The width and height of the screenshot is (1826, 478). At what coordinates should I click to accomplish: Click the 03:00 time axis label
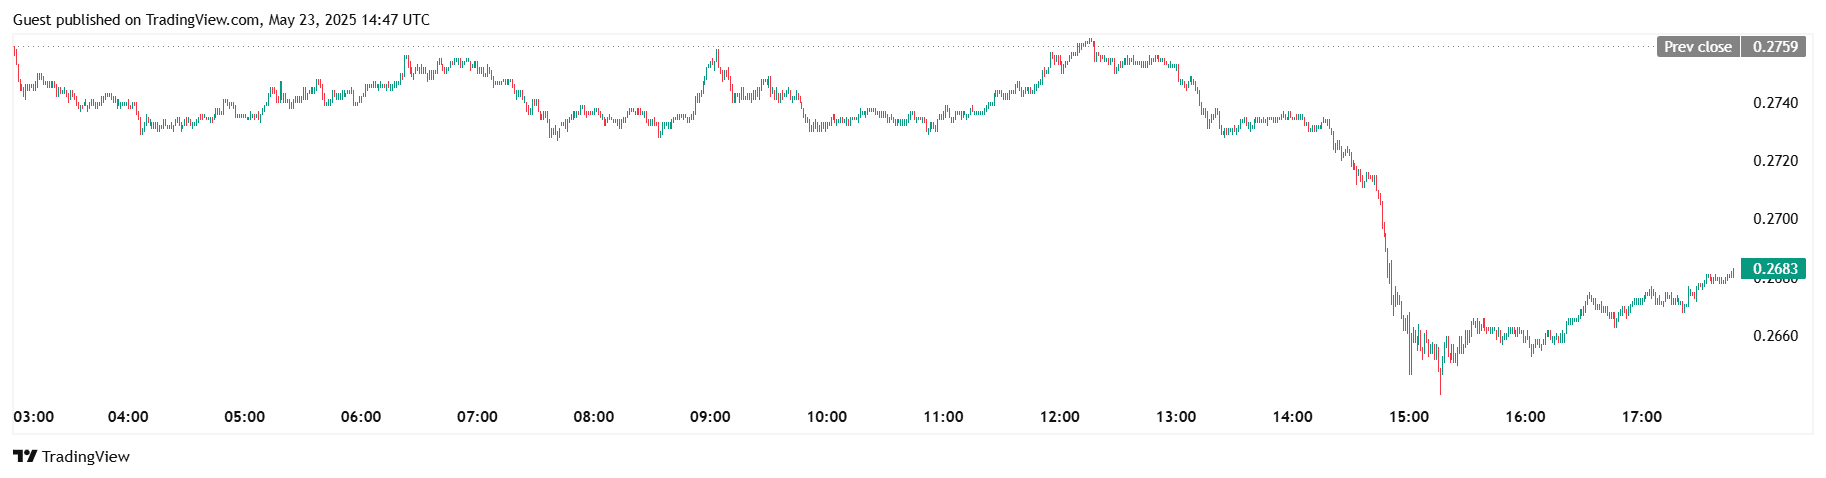coord(34,417)
